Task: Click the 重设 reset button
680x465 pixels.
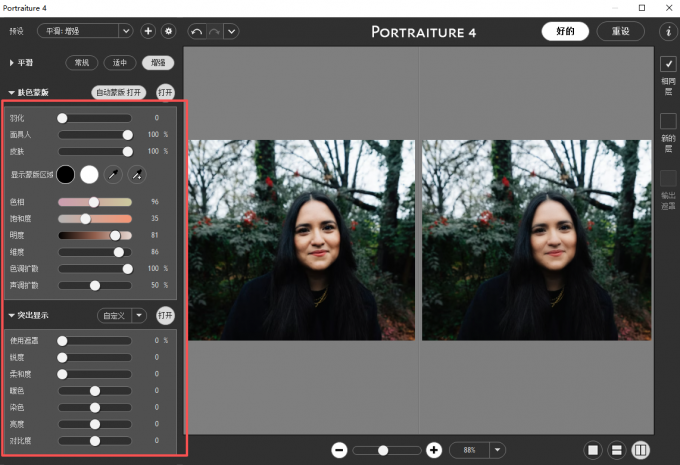Action: pos(620,31)
